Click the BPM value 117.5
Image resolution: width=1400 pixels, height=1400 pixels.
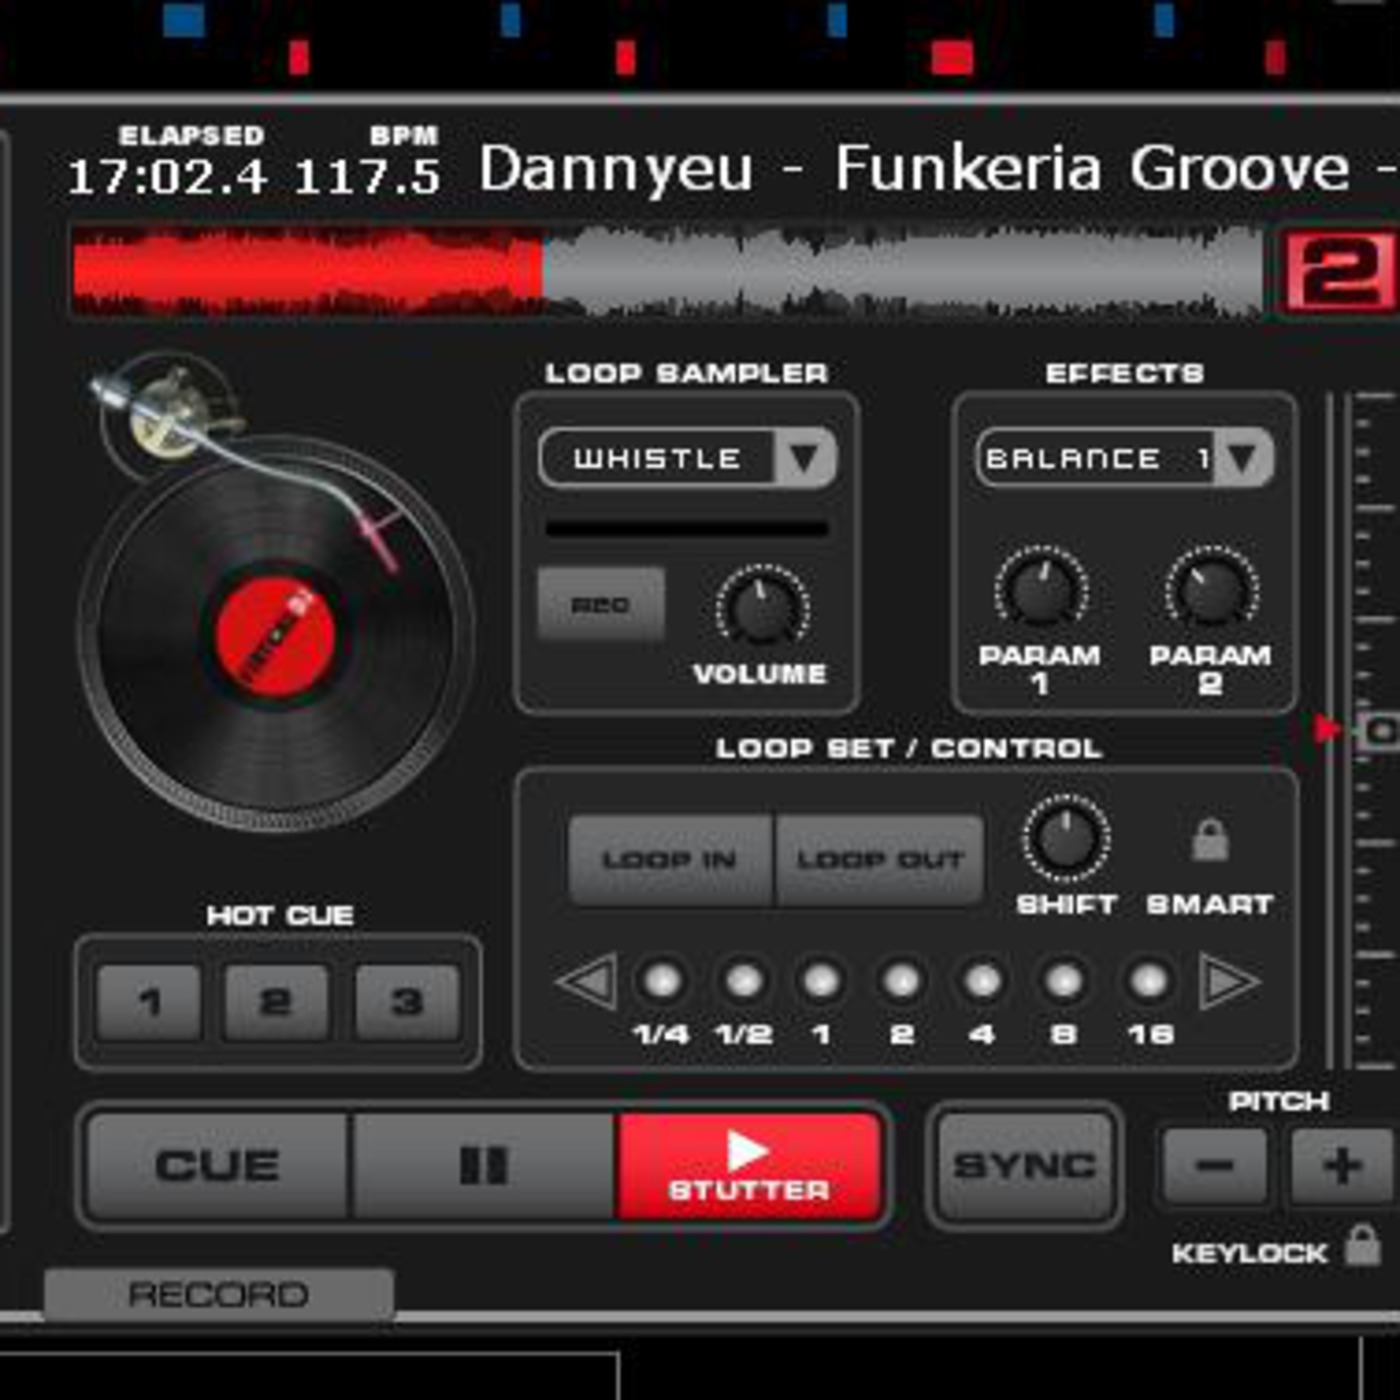[367, 177]
